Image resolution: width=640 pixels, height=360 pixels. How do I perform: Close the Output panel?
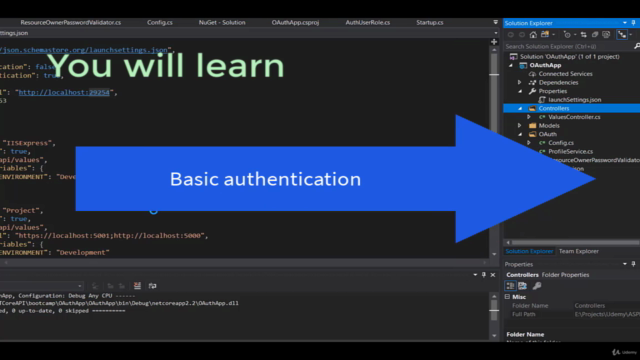click(493, 275)
